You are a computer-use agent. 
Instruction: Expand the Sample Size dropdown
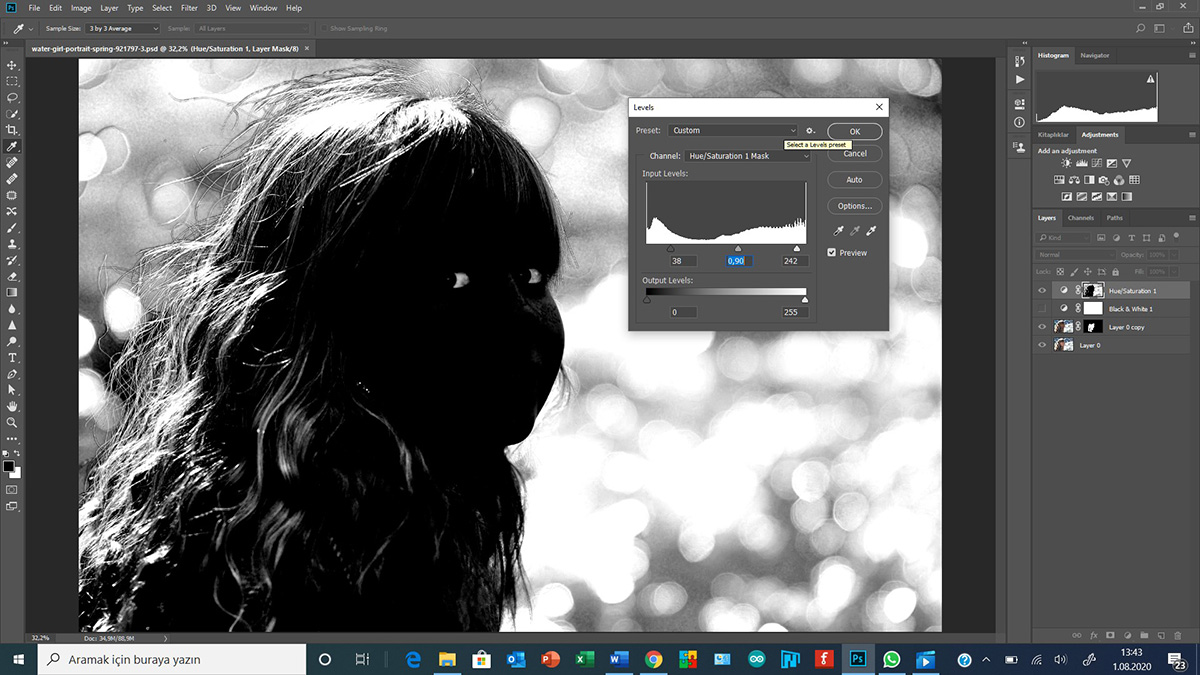(x=123, y=29)
